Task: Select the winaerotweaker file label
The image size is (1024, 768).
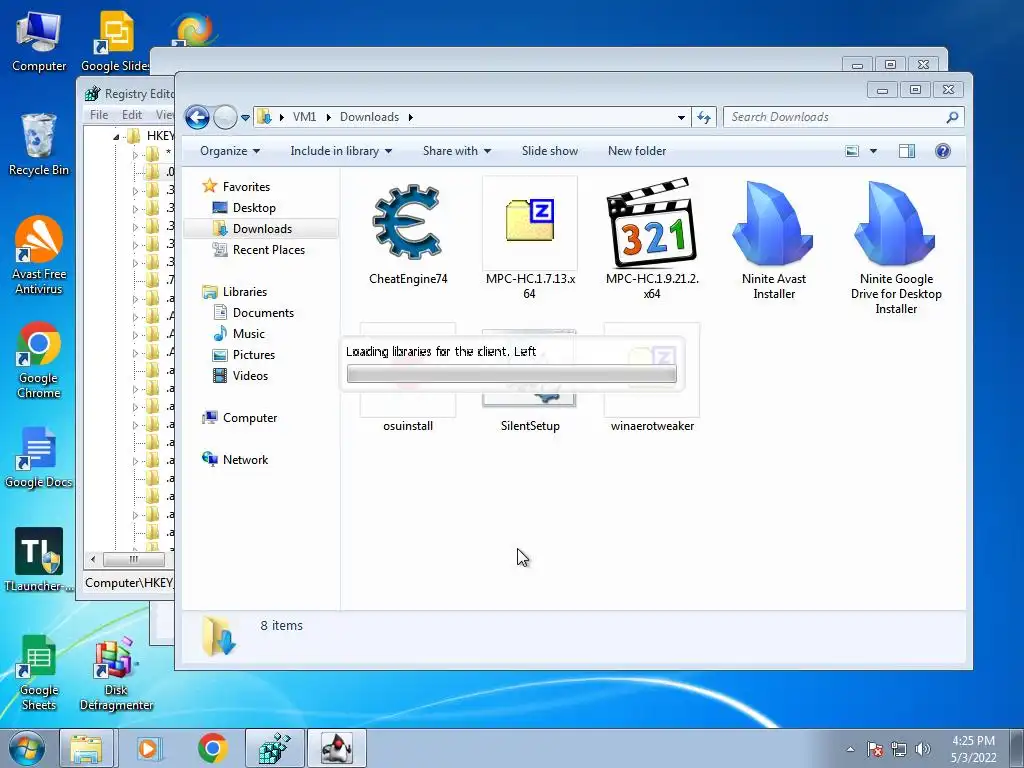Action: click(x=652, y=426)
